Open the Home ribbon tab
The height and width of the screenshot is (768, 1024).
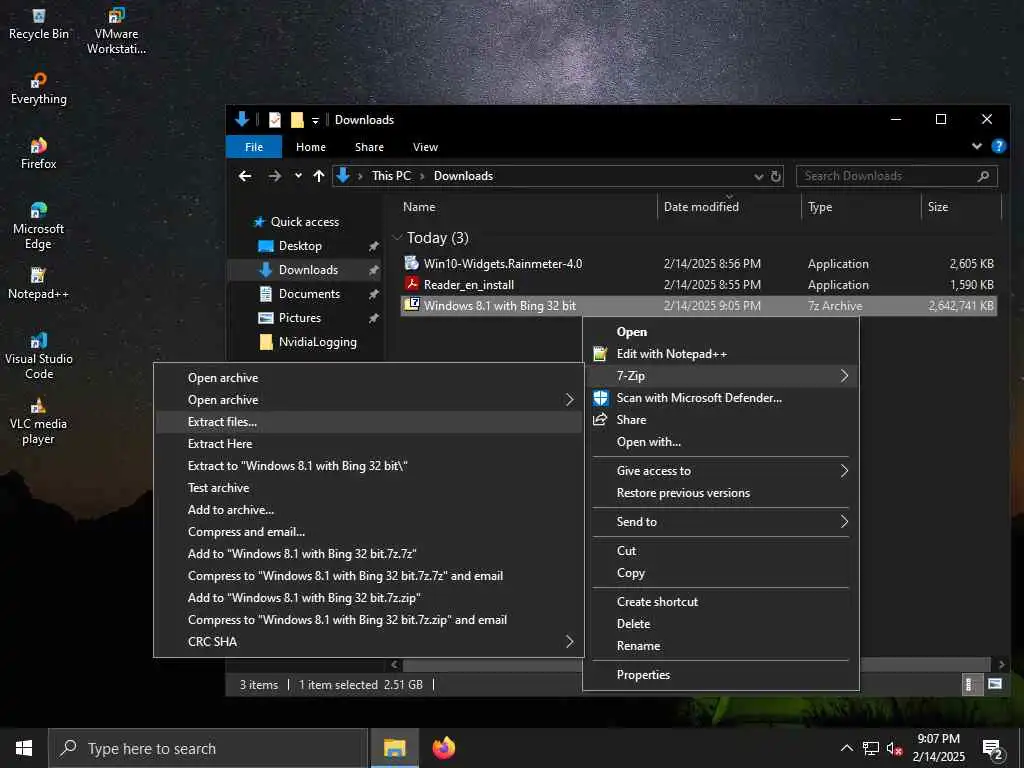pos(311,147)
